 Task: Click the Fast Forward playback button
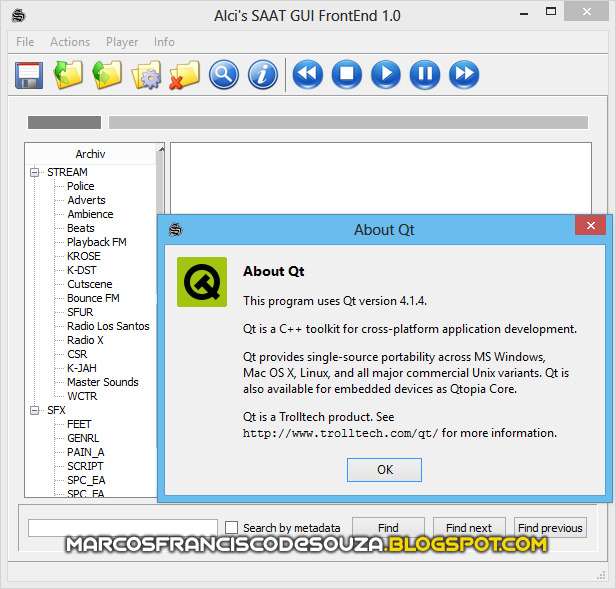coord(464,75)
